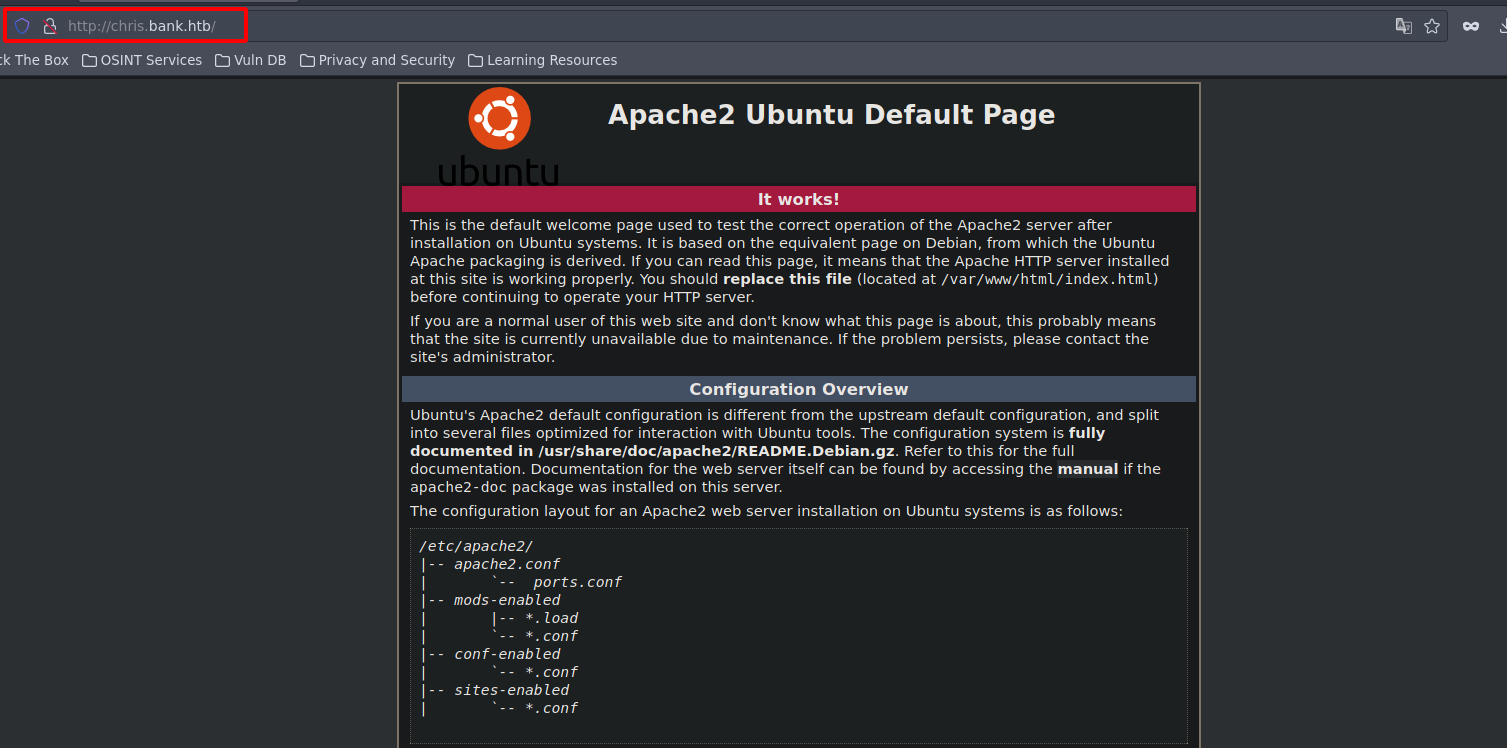1507x748 pixels.
Task: Click the Ubuntu logo image
Action: coord(499,136)
